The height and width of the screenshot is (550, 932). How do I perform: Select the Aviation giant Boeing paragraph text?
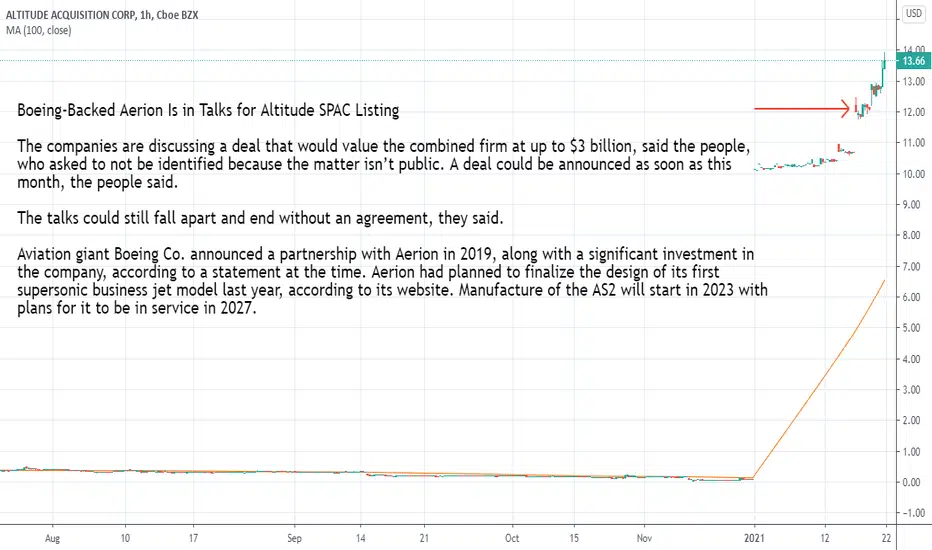[392, 281]
